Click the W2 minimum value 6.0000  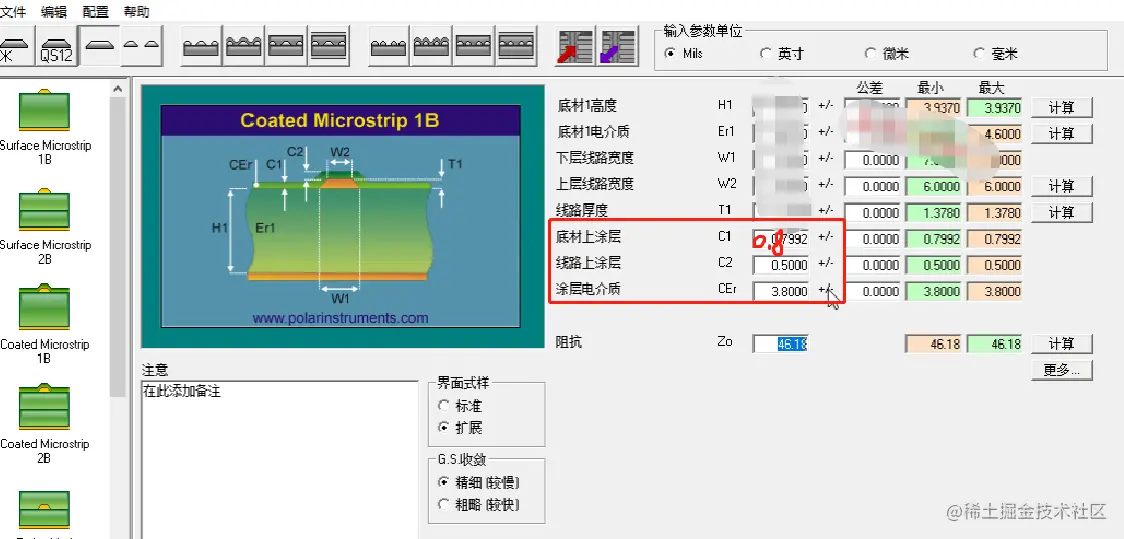coord(933,186)
